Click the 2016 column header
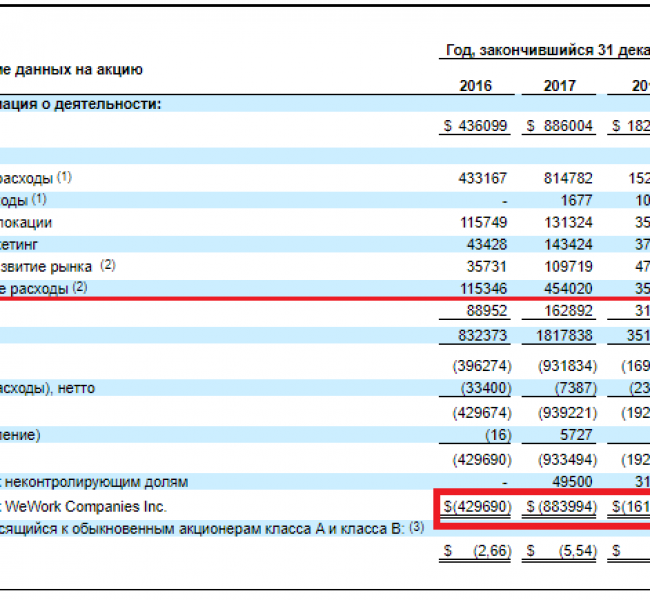The image size is (650, 600). pyautogui.click(x=475, y=85)
